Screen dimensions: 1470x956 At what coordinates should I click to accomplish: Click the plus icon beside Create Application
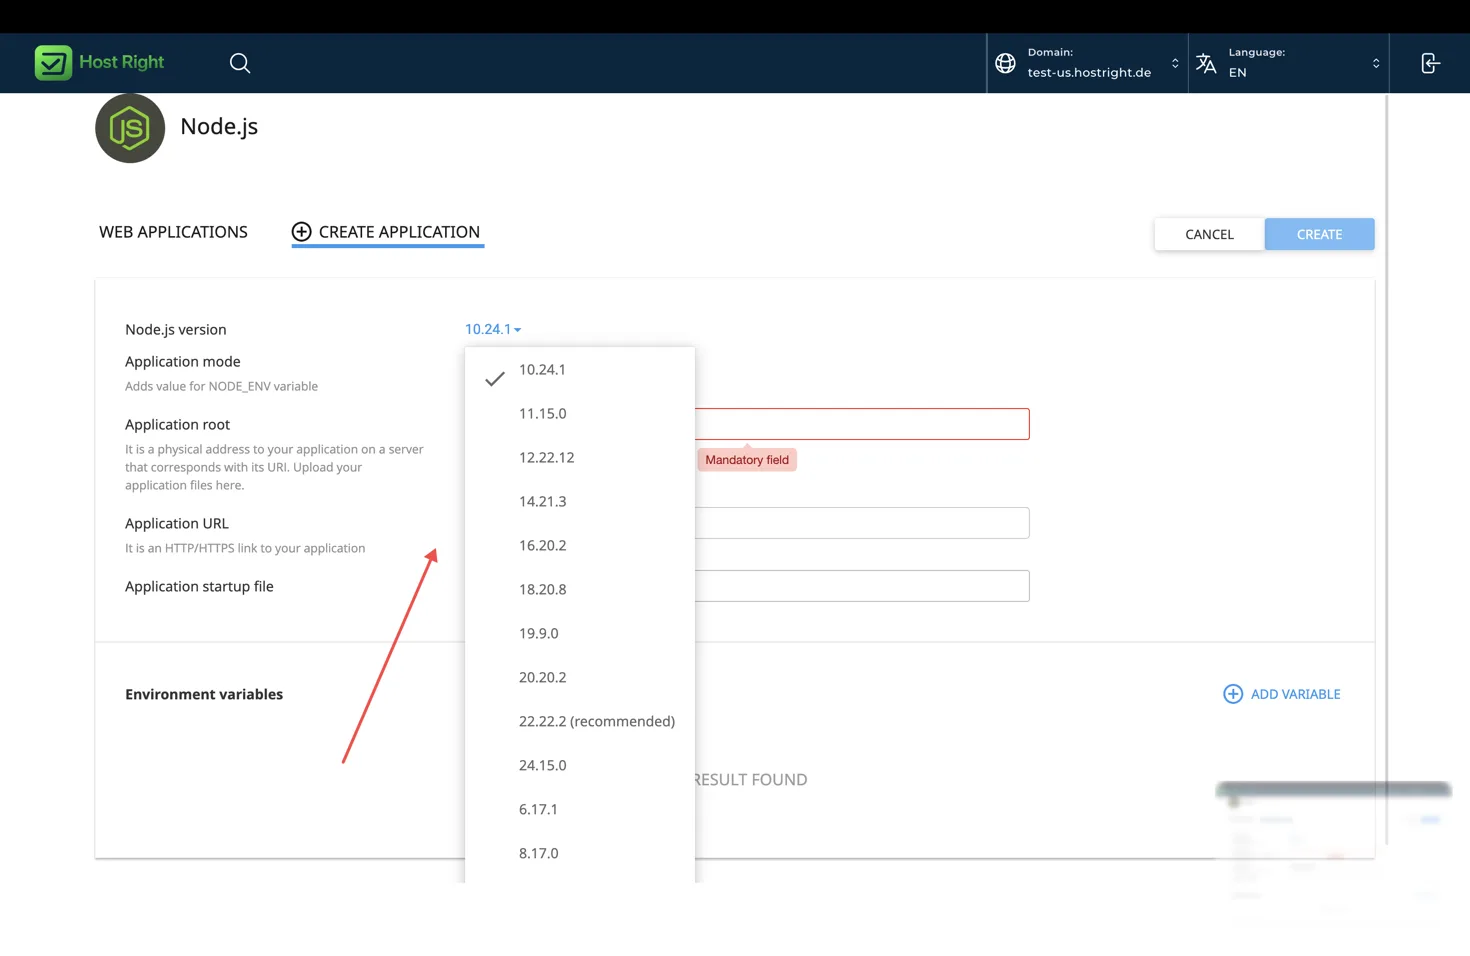coord(301,232)
